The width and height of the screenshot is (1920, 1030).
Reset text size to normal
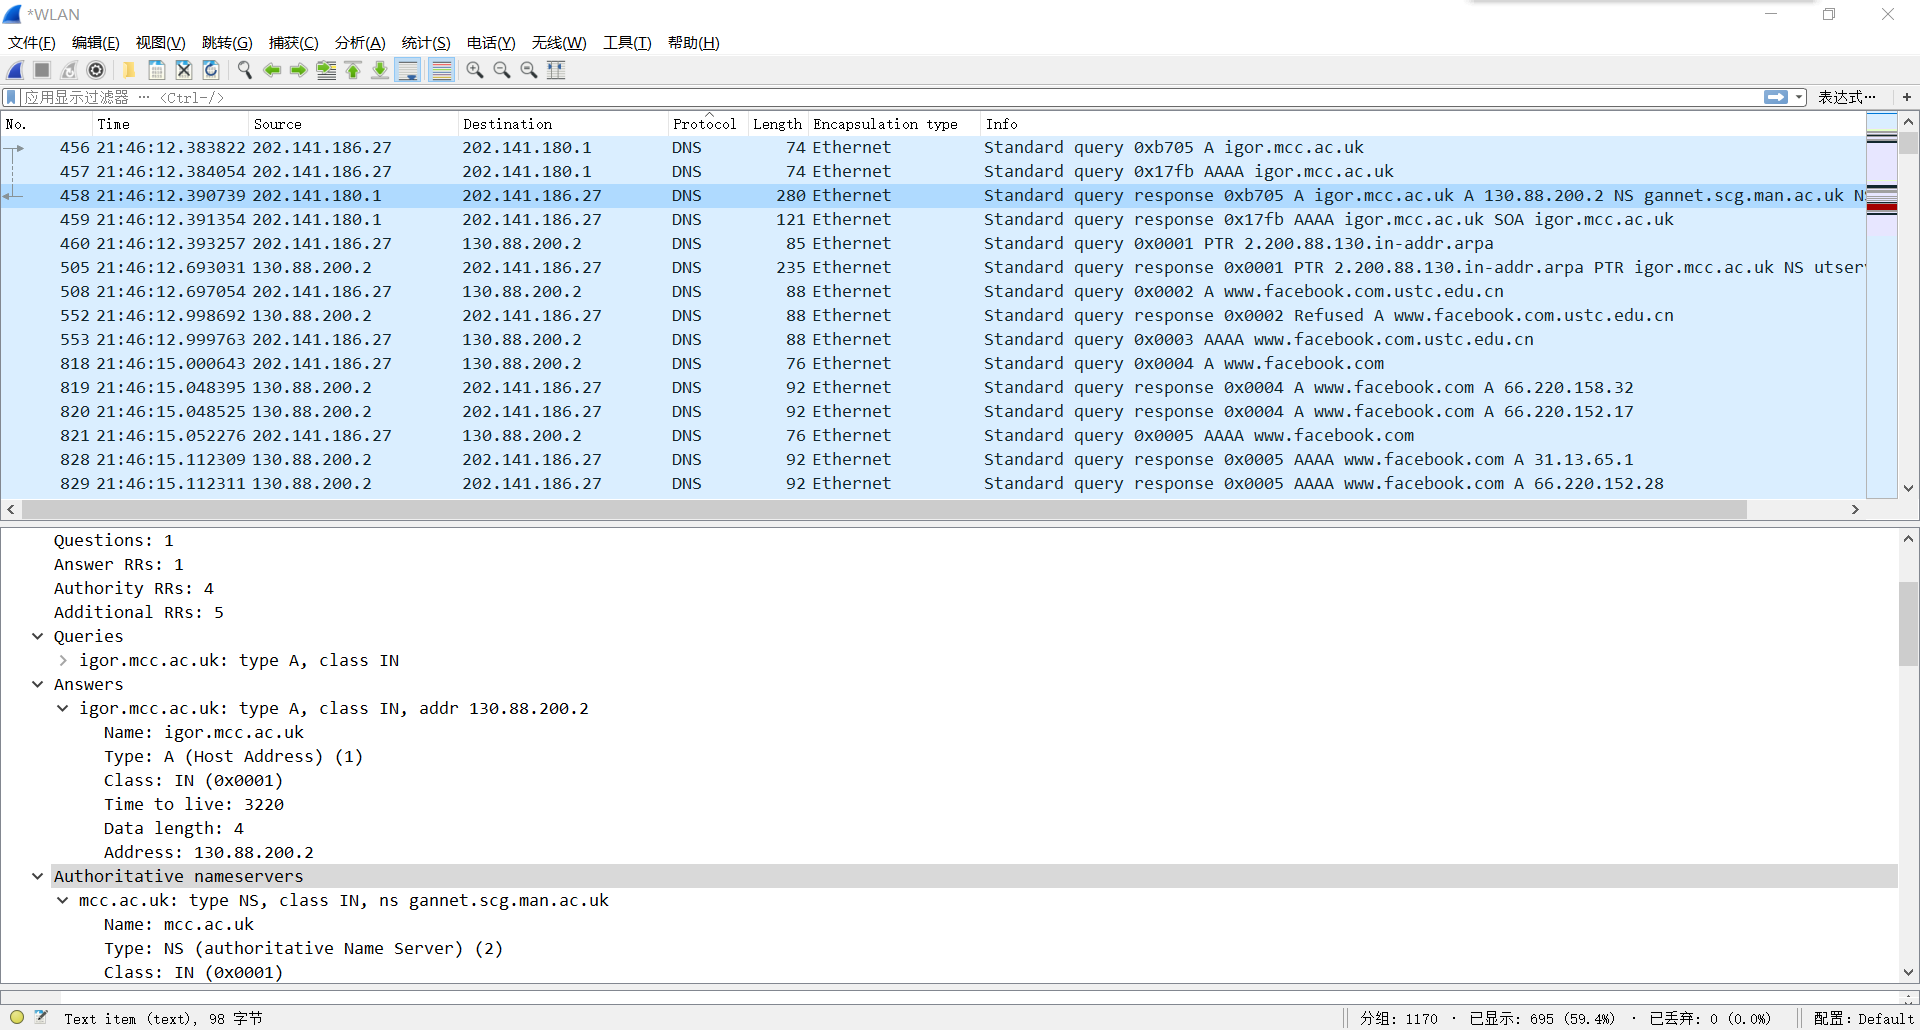[529, 70]
